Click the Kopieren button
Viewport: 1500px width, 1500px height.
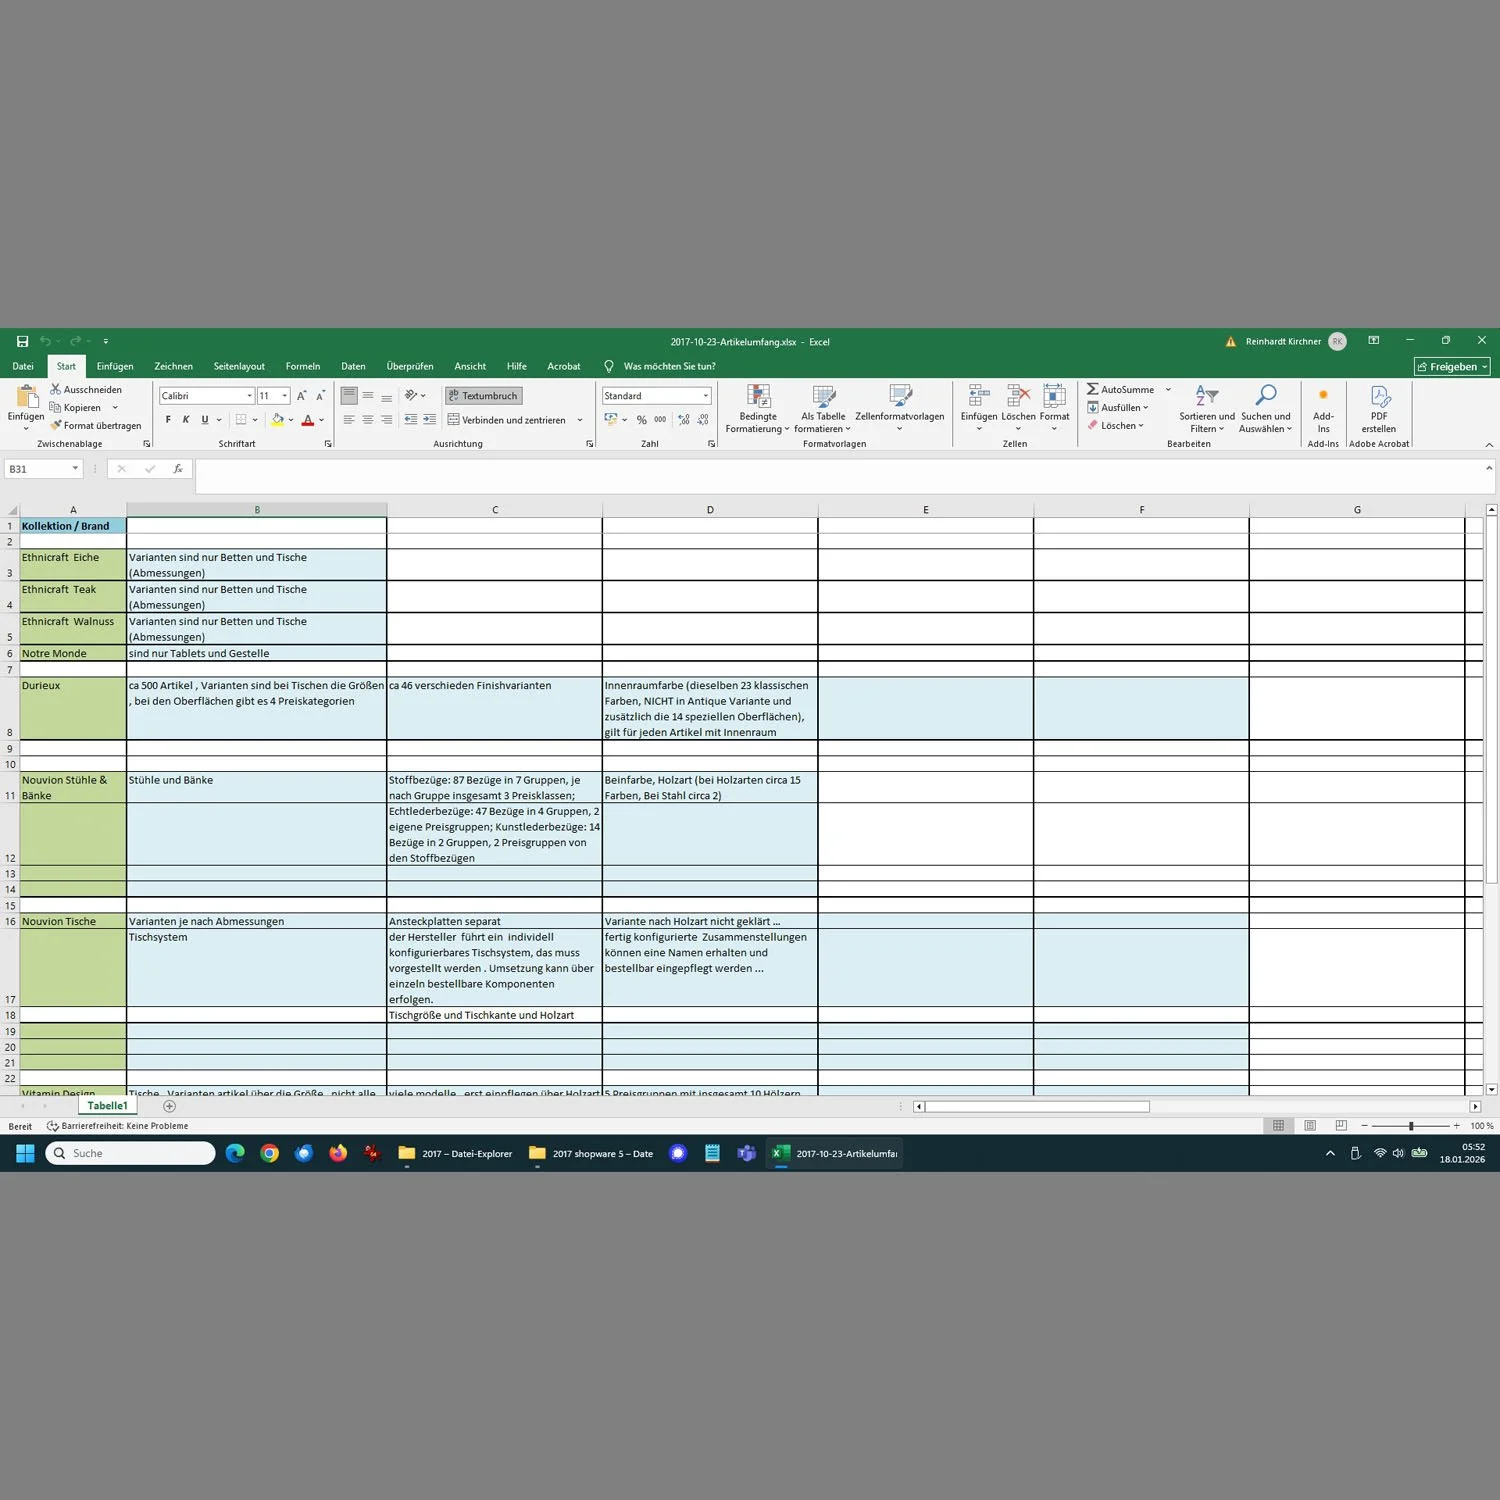75,407
